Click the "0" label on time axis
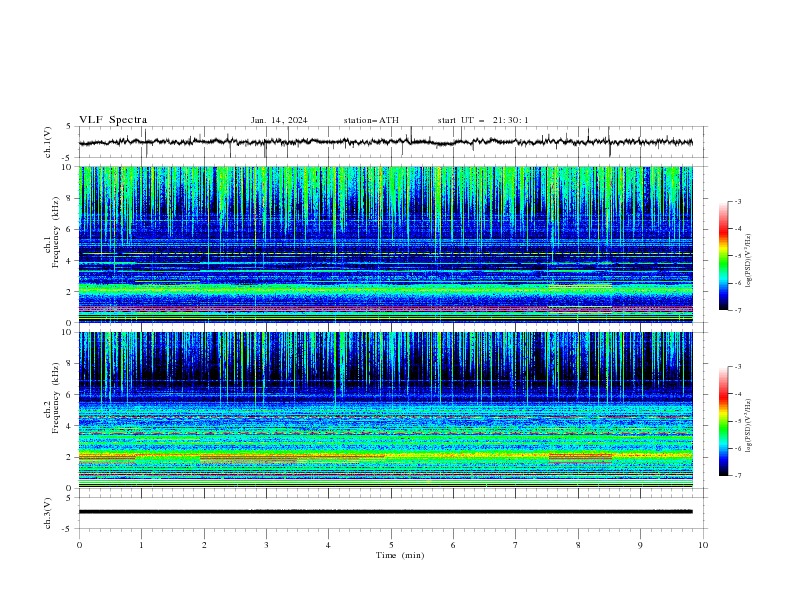This screenshot has height=612, width=792. tap(79, 545)
